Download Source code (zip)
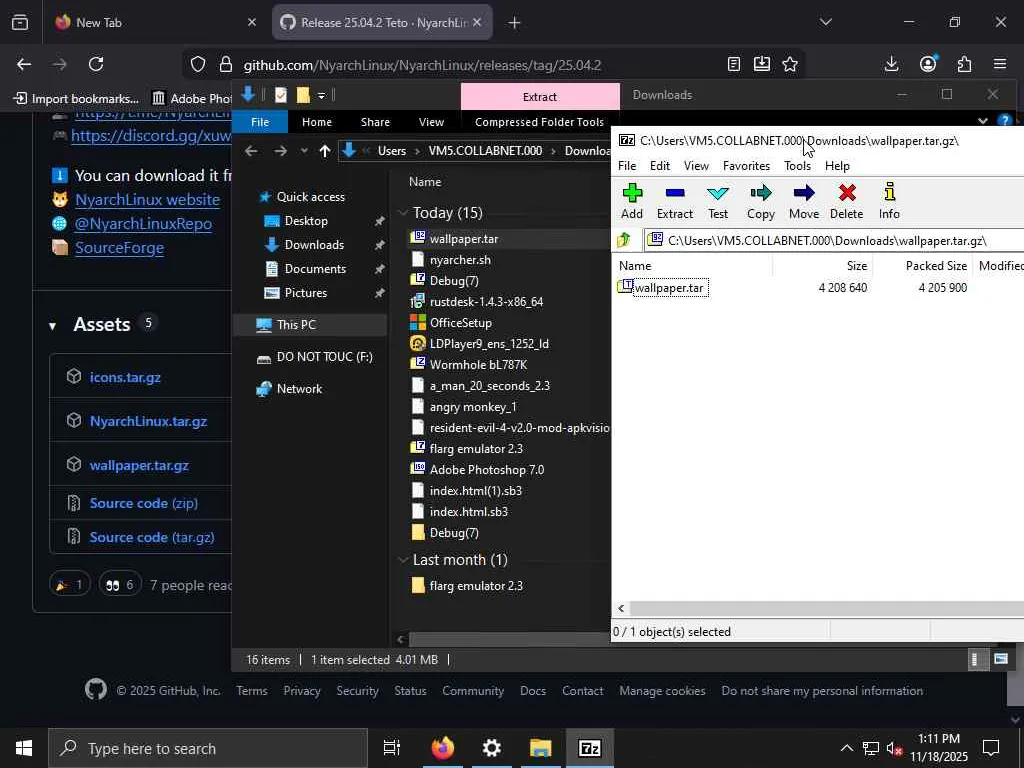Screen dimensions: 1024x768 [x=144, y=503]
